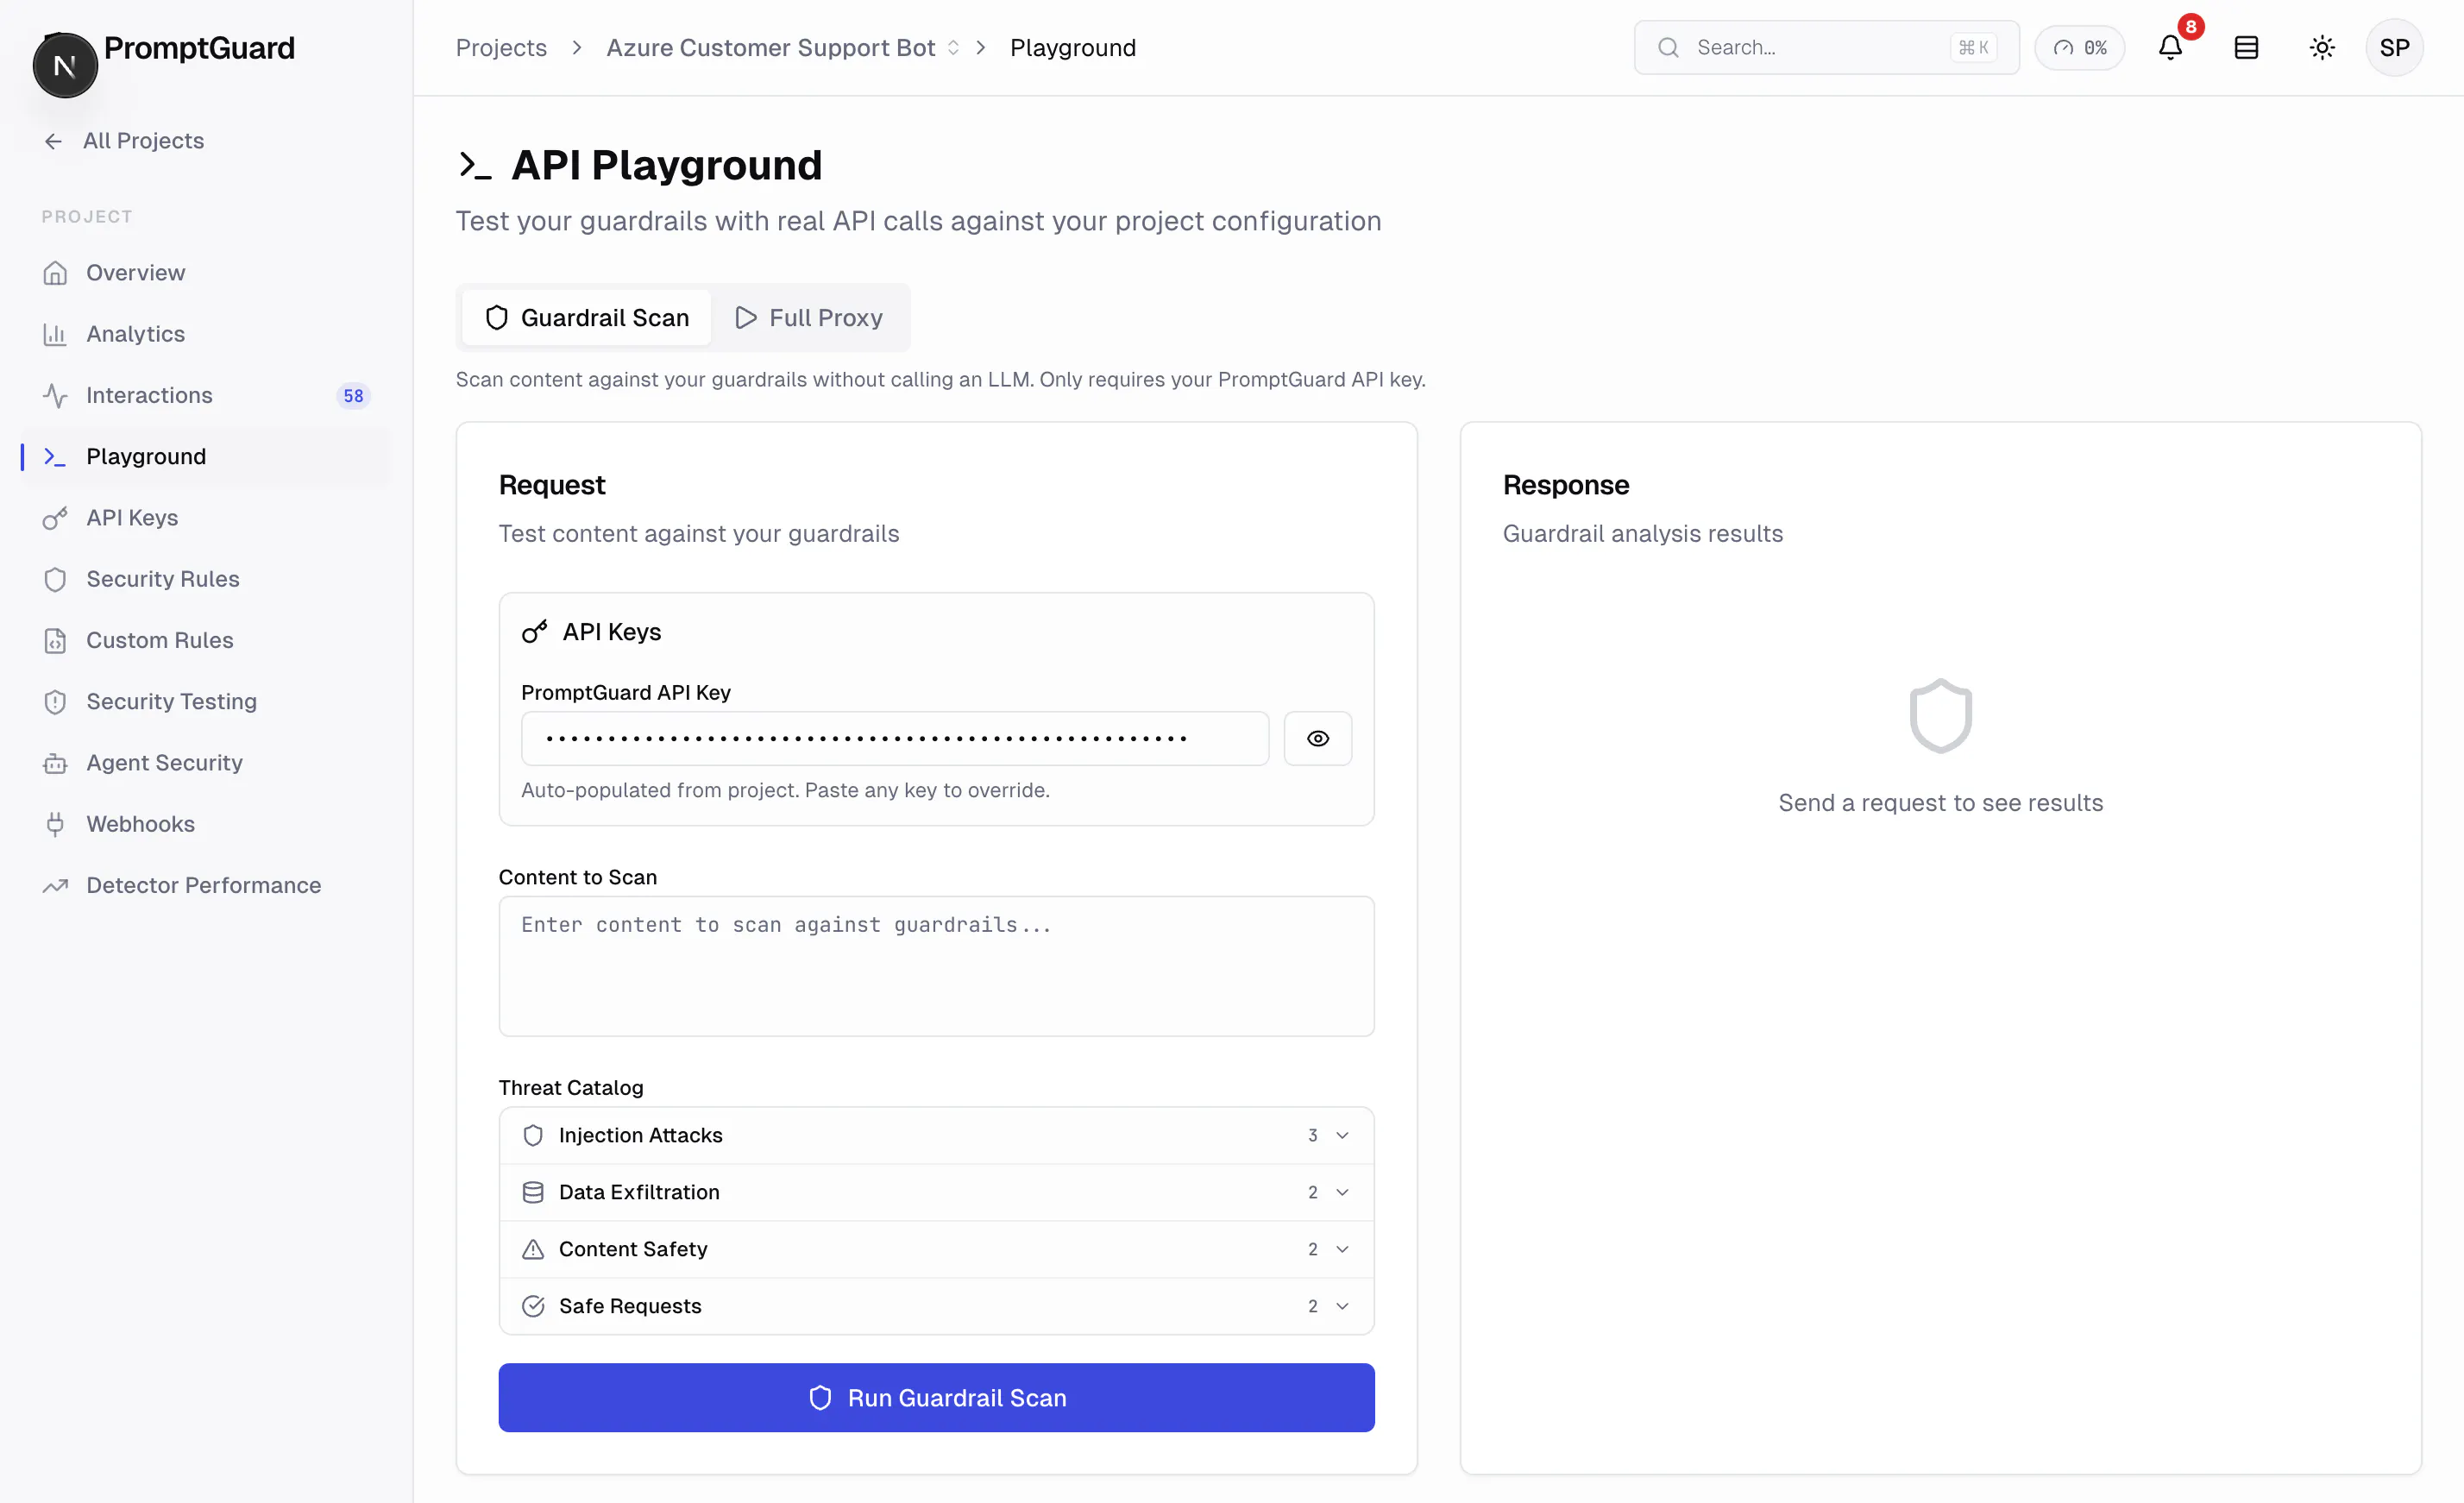Focus the PromptGuard API Key field
Screen dimensions: 2464x1503
895,738
